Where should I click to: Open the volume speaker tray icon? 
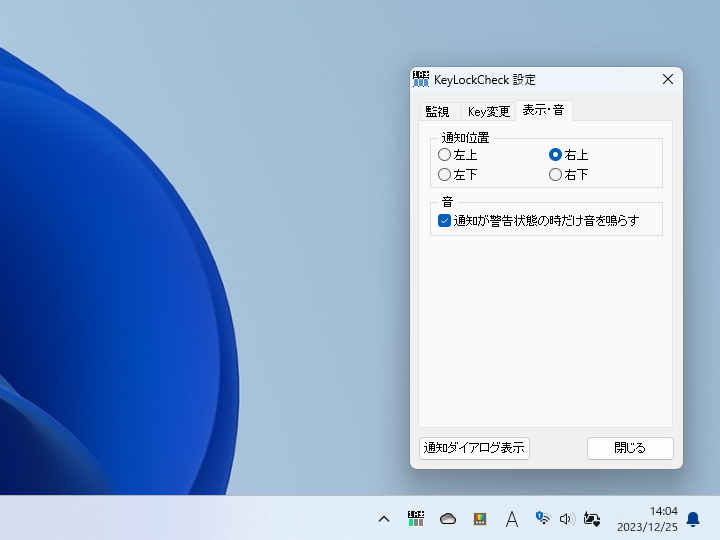click(x=567, y=519)
